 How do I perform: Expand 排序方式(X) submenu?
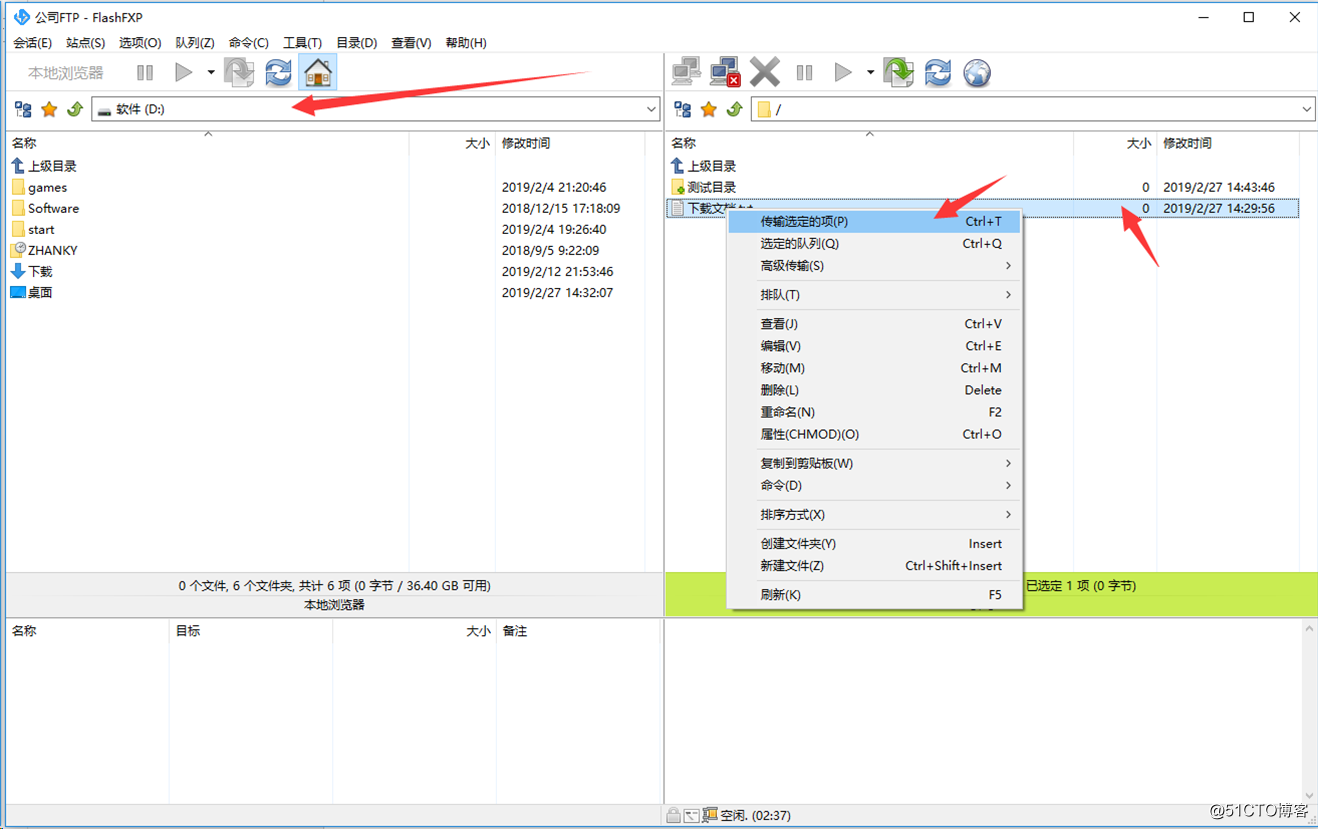click(874, 515)
